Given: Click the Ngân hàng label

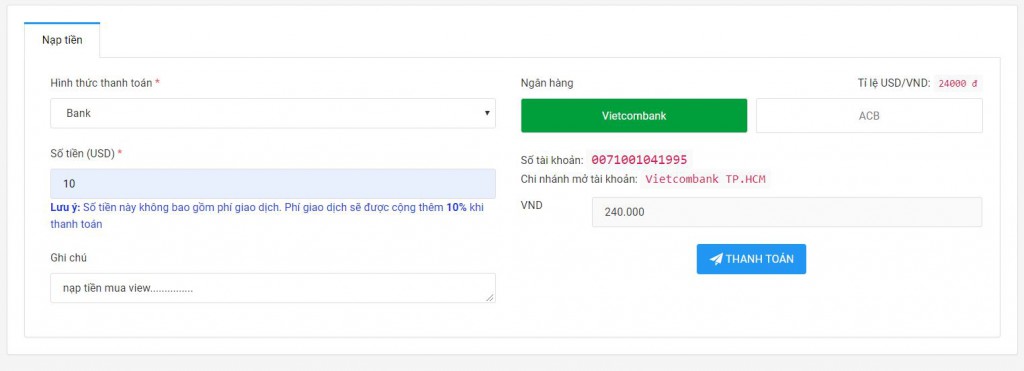Looking at the screenshot, I should (x=547, y=83).
